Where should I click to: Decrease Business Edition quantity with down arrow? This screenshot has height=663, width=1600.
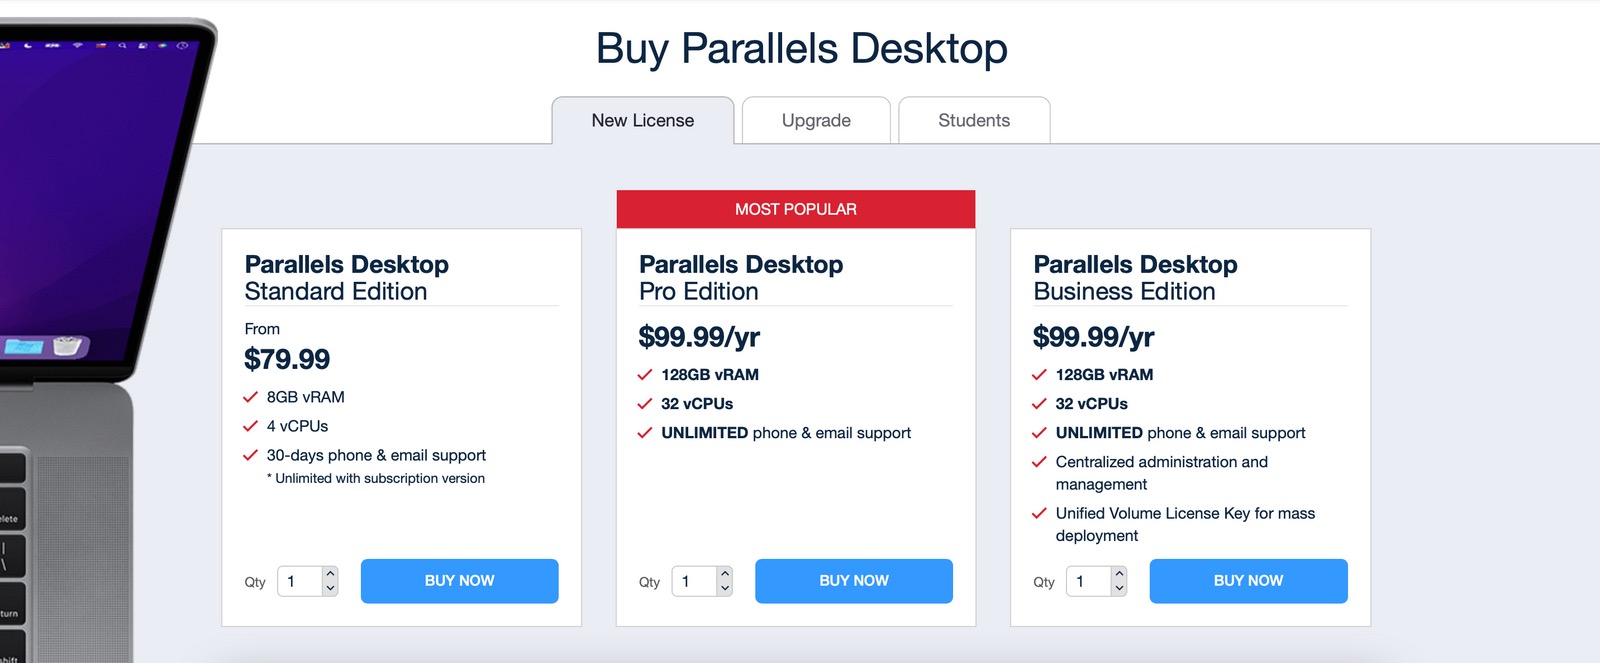1119,588
